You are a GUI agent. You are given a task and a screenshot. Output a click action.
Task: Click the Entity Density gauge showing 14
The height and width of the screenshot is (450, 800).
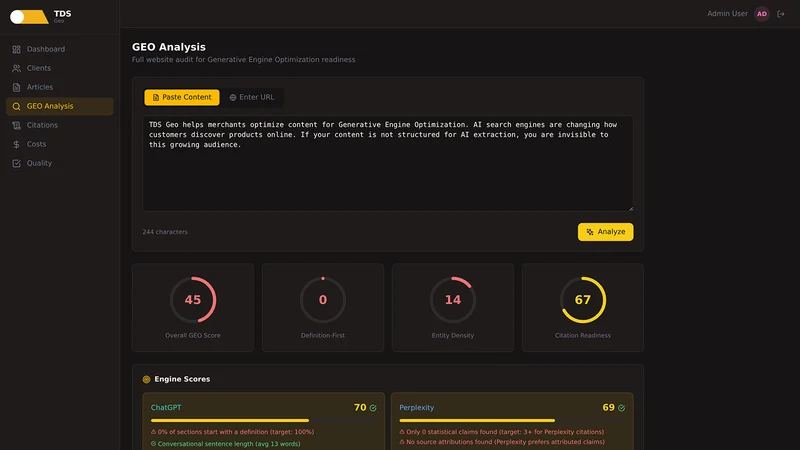pos(453,300)
